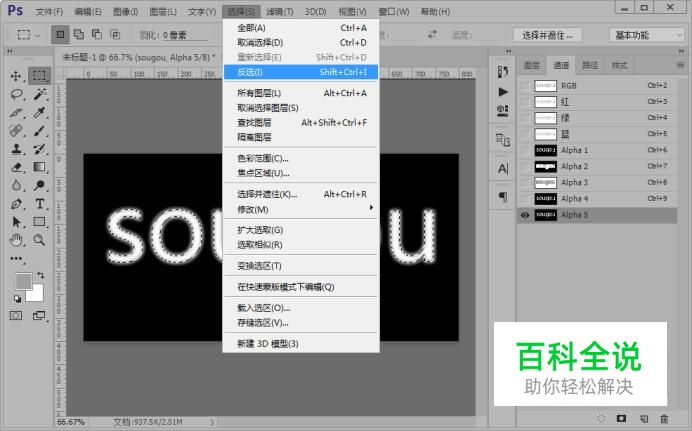692x431 pixels.
Task: Select the Magic Wand tool
Action: point(40,94)
